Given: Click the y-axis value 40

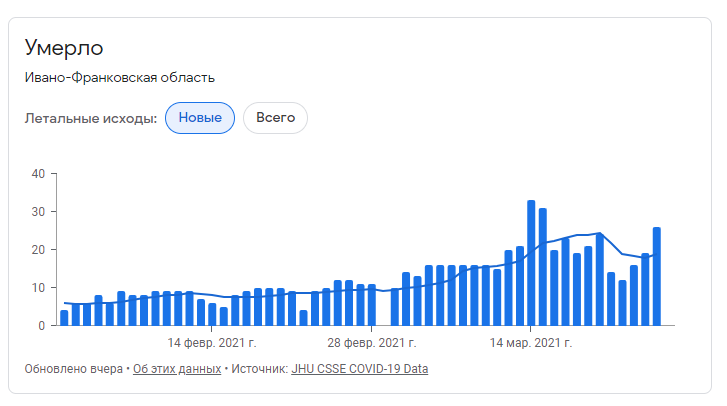Looking at the screenshot, I should point(39,174).
